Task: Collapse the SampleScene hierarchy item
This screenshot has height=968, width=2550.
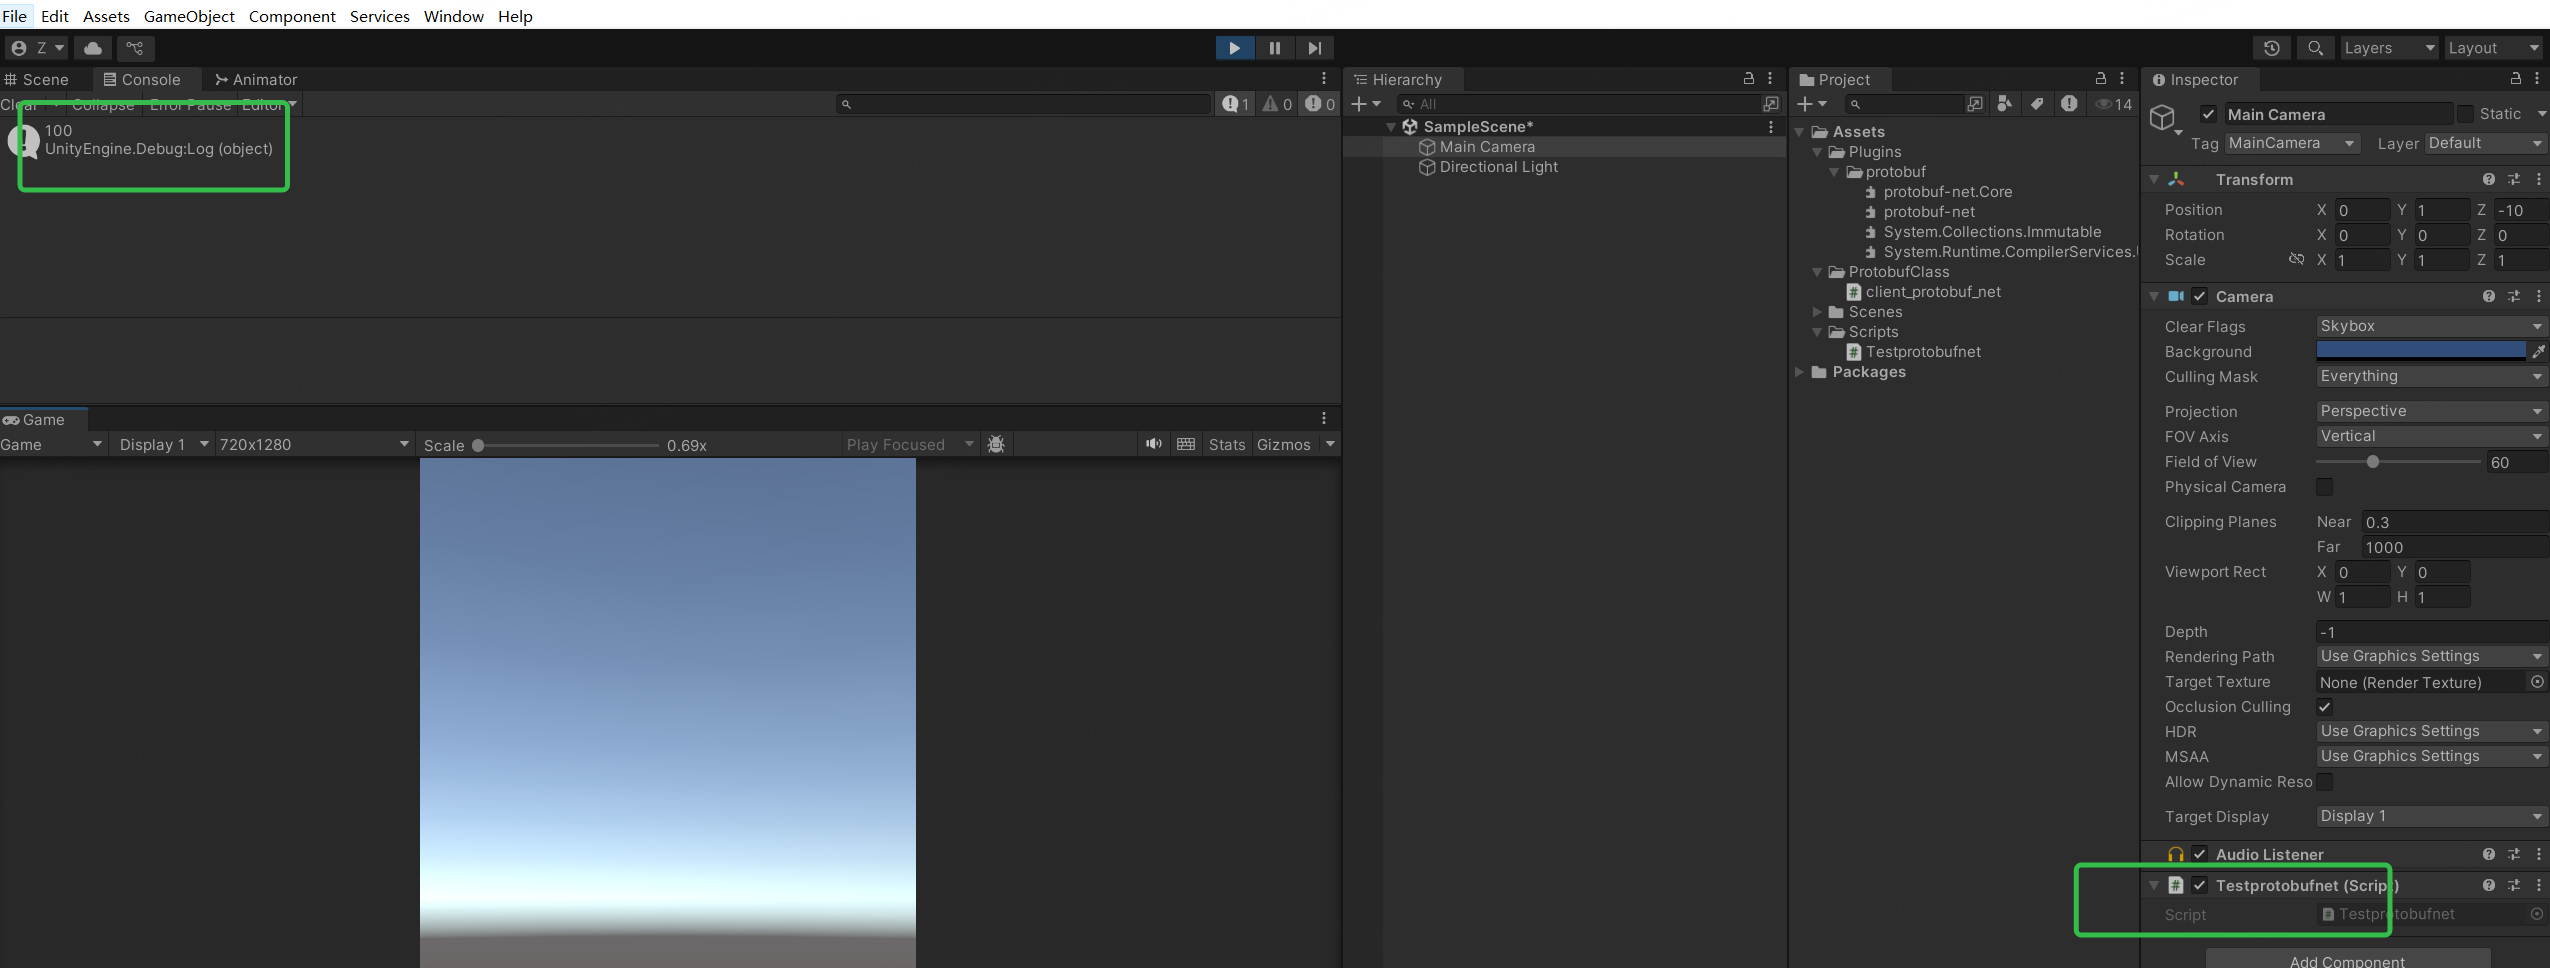Action: coord(1392,126)
